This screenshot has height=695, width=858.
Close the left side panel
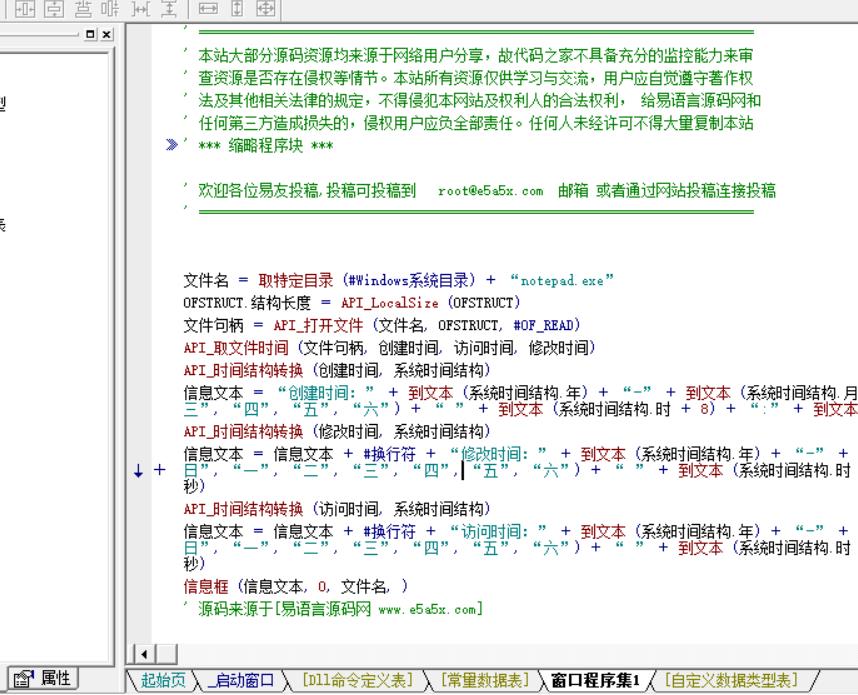(x=107, y=34)
